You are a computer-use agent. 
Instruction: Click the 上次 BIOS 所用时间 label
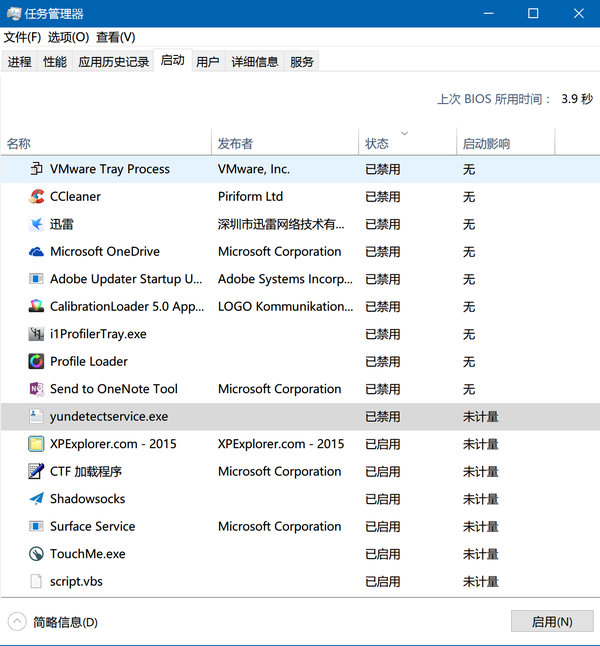(494, 99)
